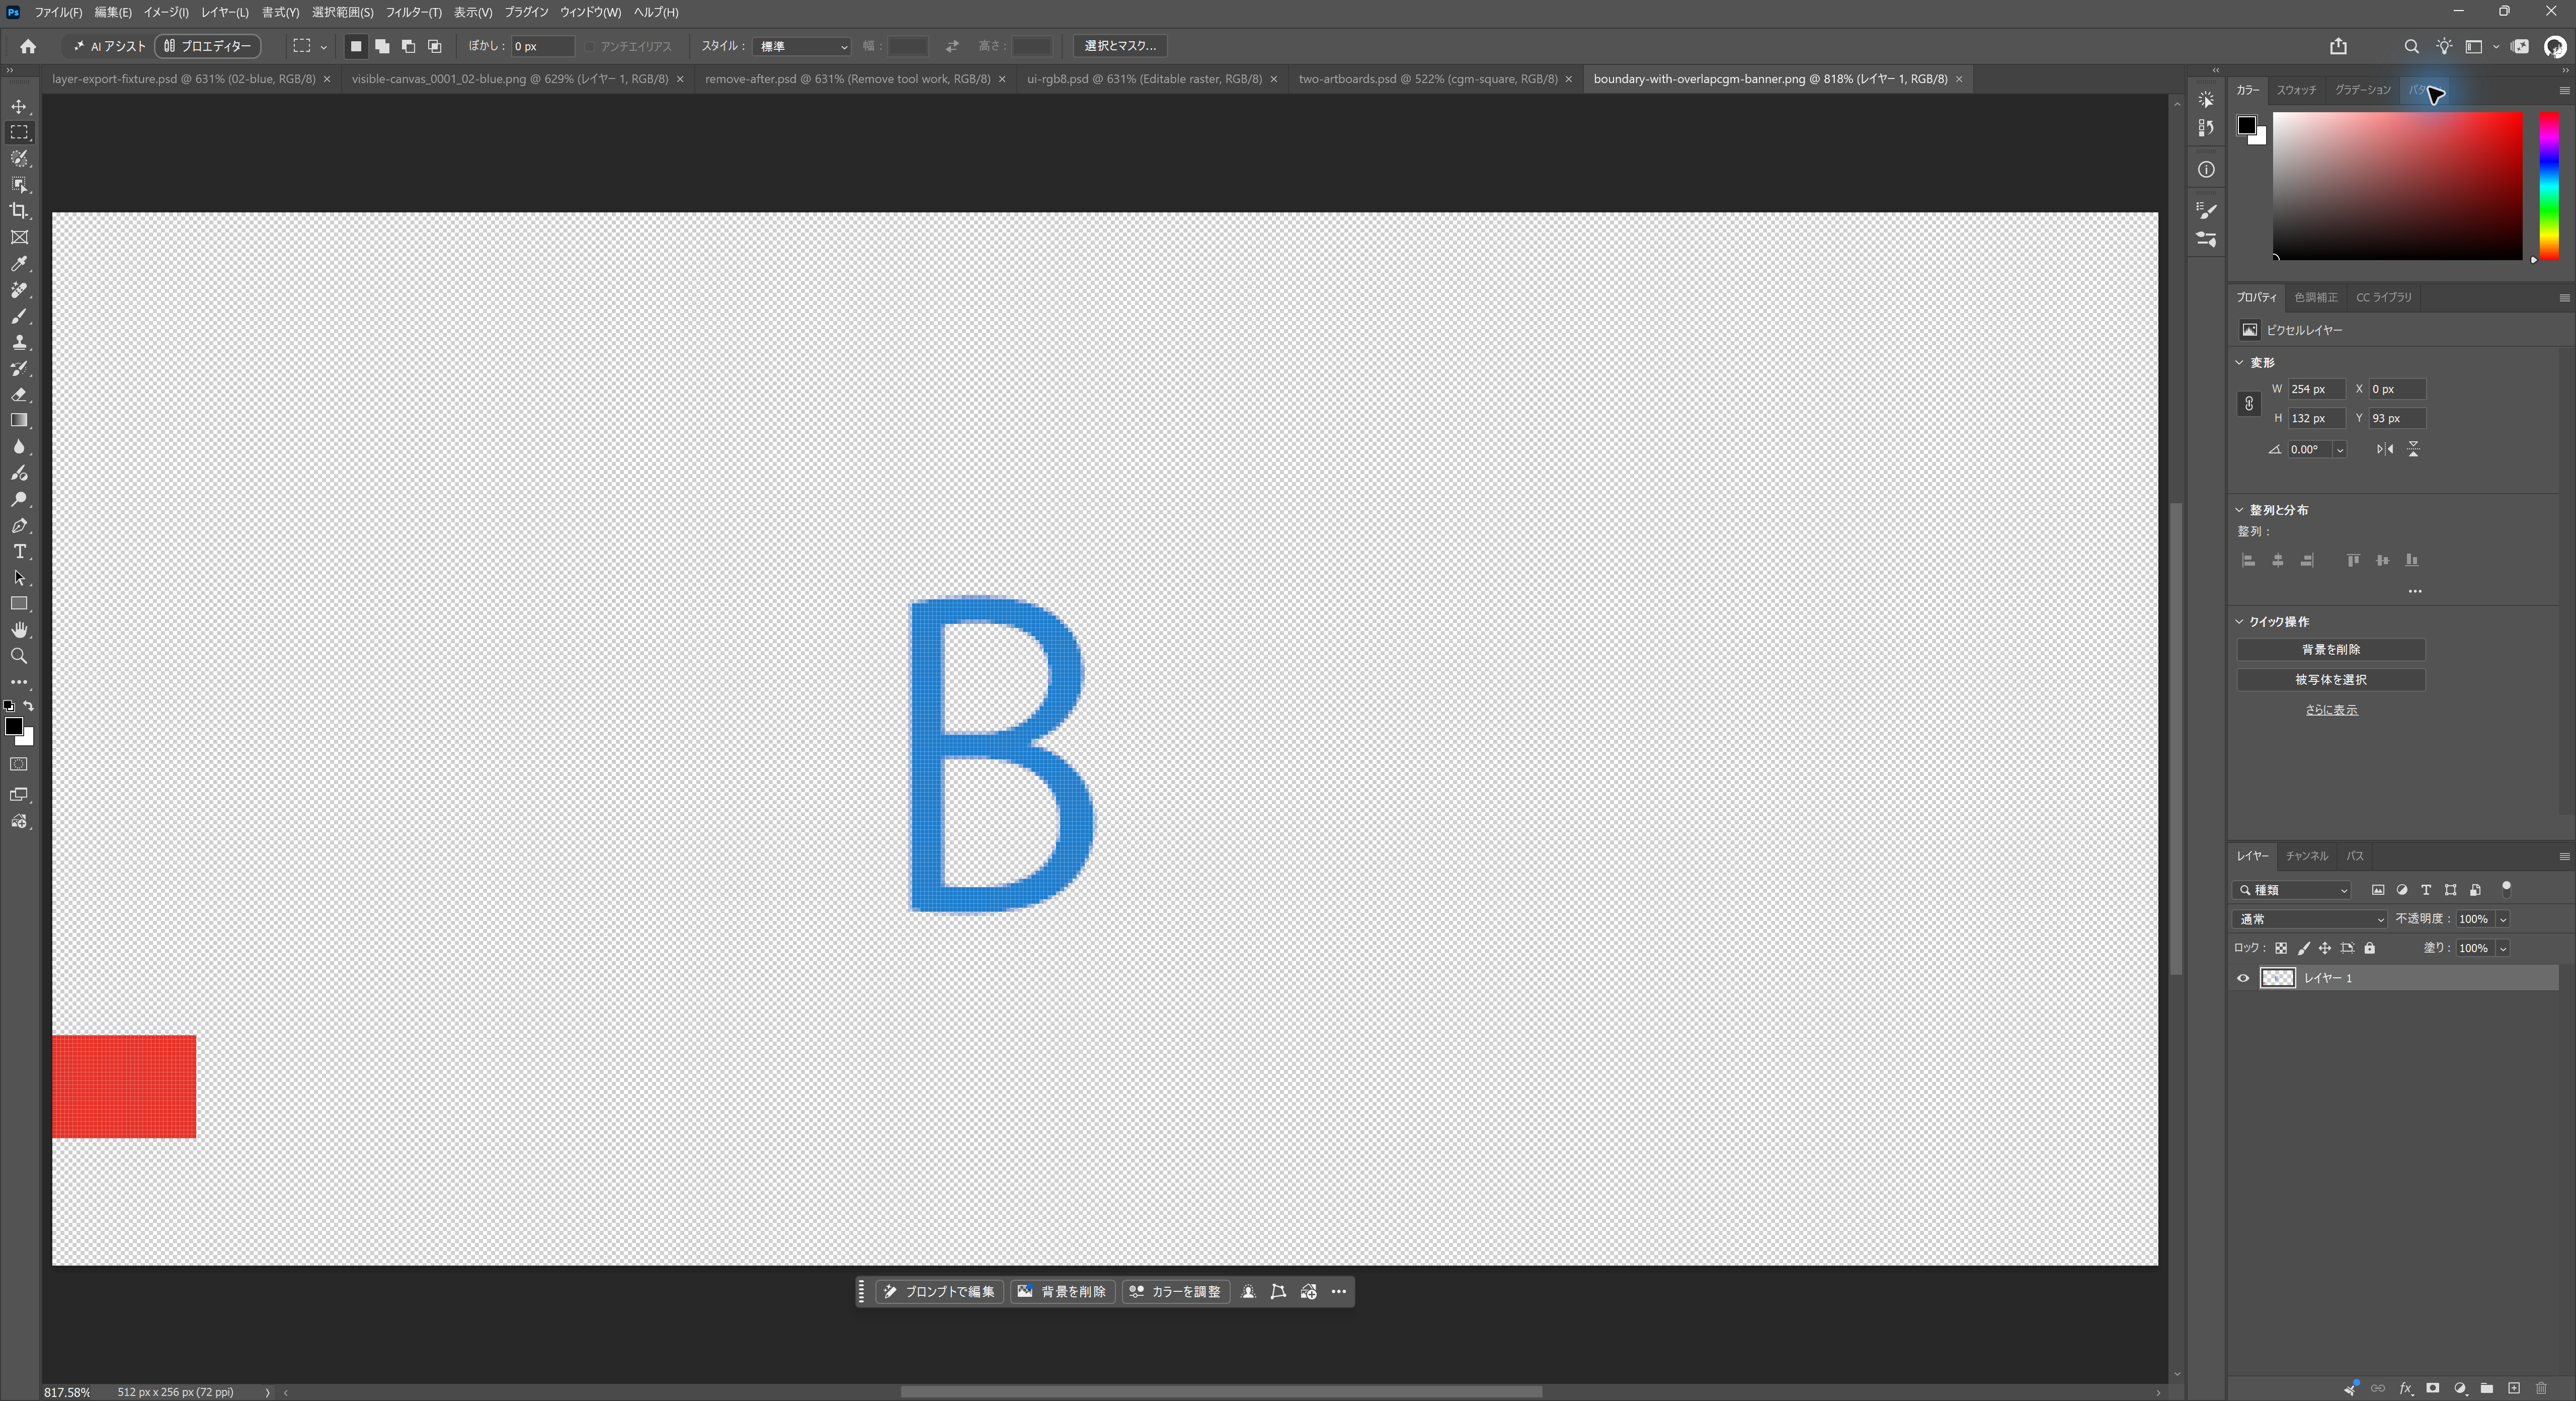Screen dimensions: 2576x1401
Task: Open the フィルター(T) menu
Action: click(x=413, y=12)
